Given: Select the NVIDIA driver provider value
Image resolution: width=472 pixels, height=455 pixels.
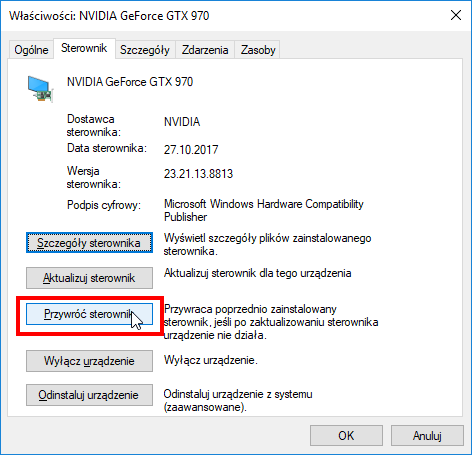Looking at the screenshot, I should click(182, 122).
